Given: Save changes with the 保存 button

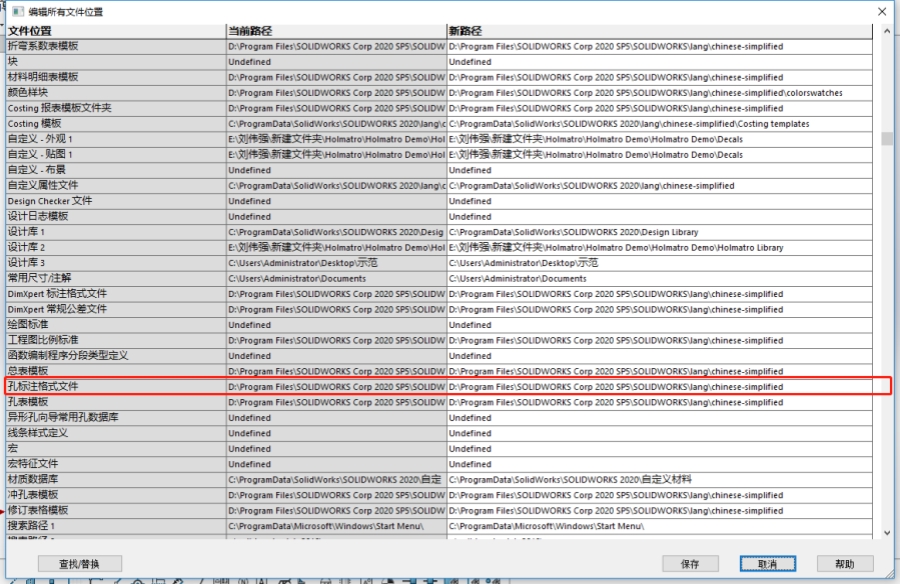Looking at the screenshot, I should 690,564.
